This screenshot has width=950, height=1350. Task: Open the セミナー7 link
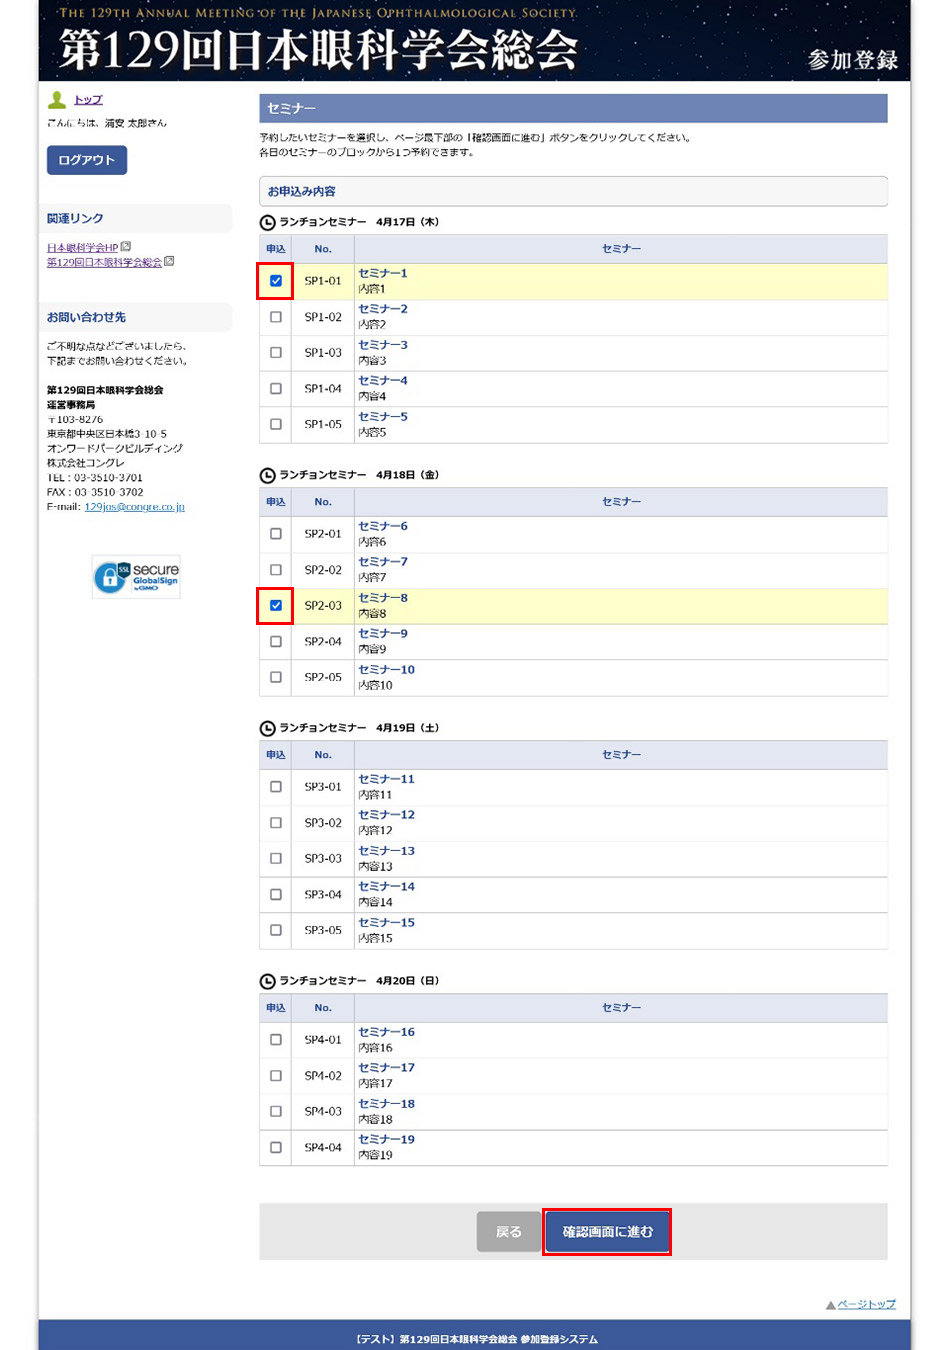(x=383, y=562)
